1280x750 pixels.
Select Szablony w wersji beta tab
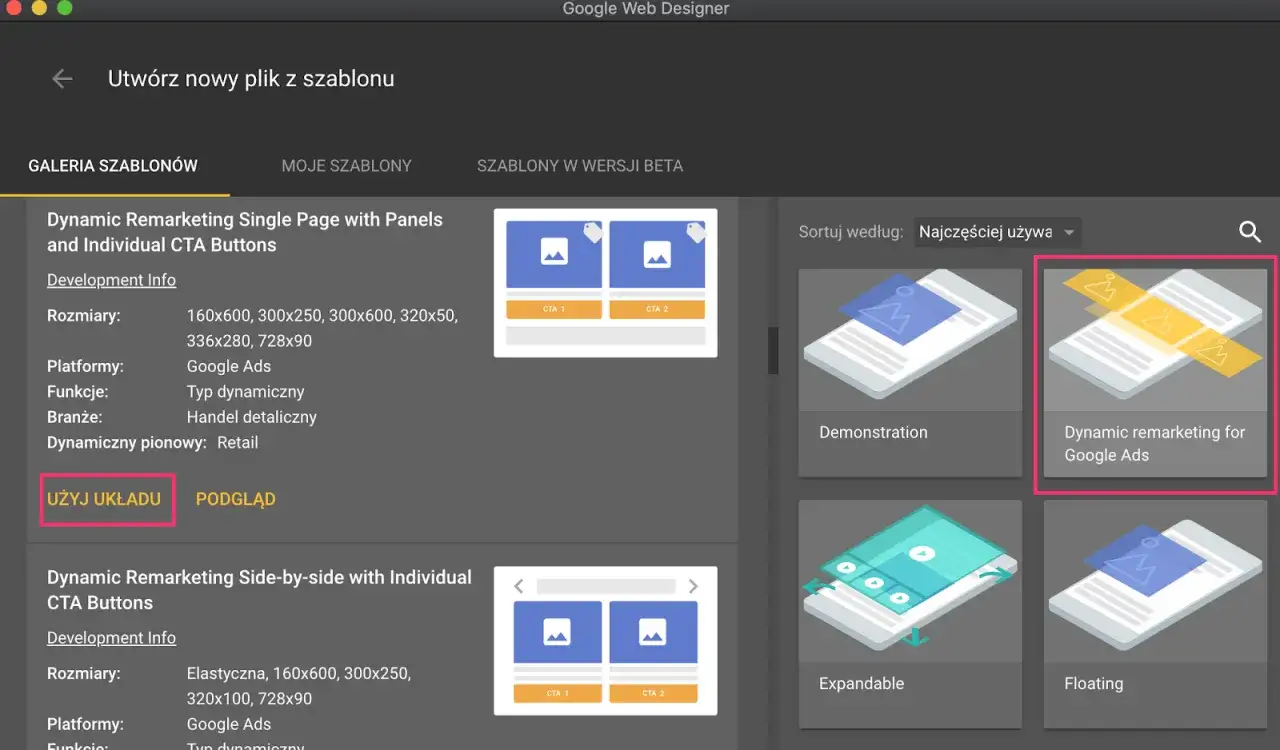[580, 166]
